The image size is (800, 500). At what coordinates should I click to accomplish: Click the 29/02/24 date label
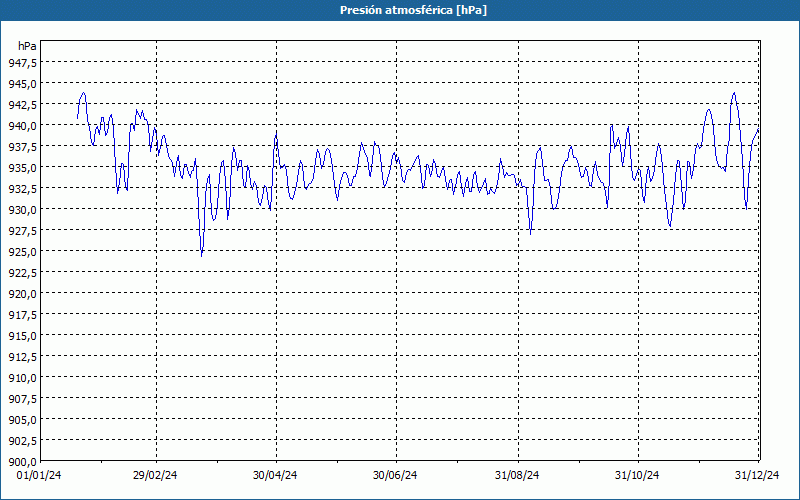coord(155,476)
